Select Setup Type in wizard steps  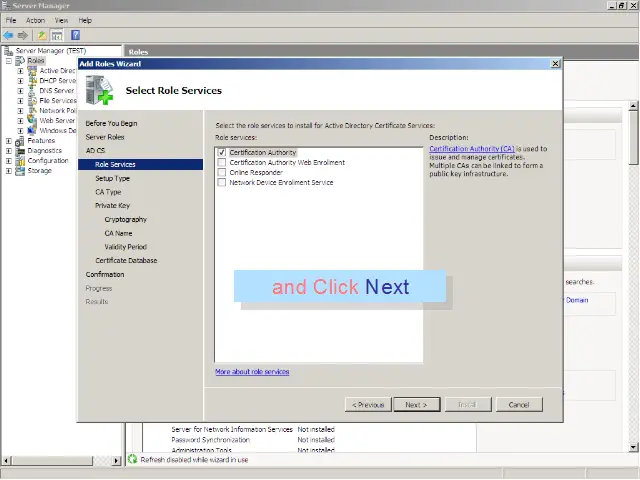pyautogui.click(x=112, y=178)
